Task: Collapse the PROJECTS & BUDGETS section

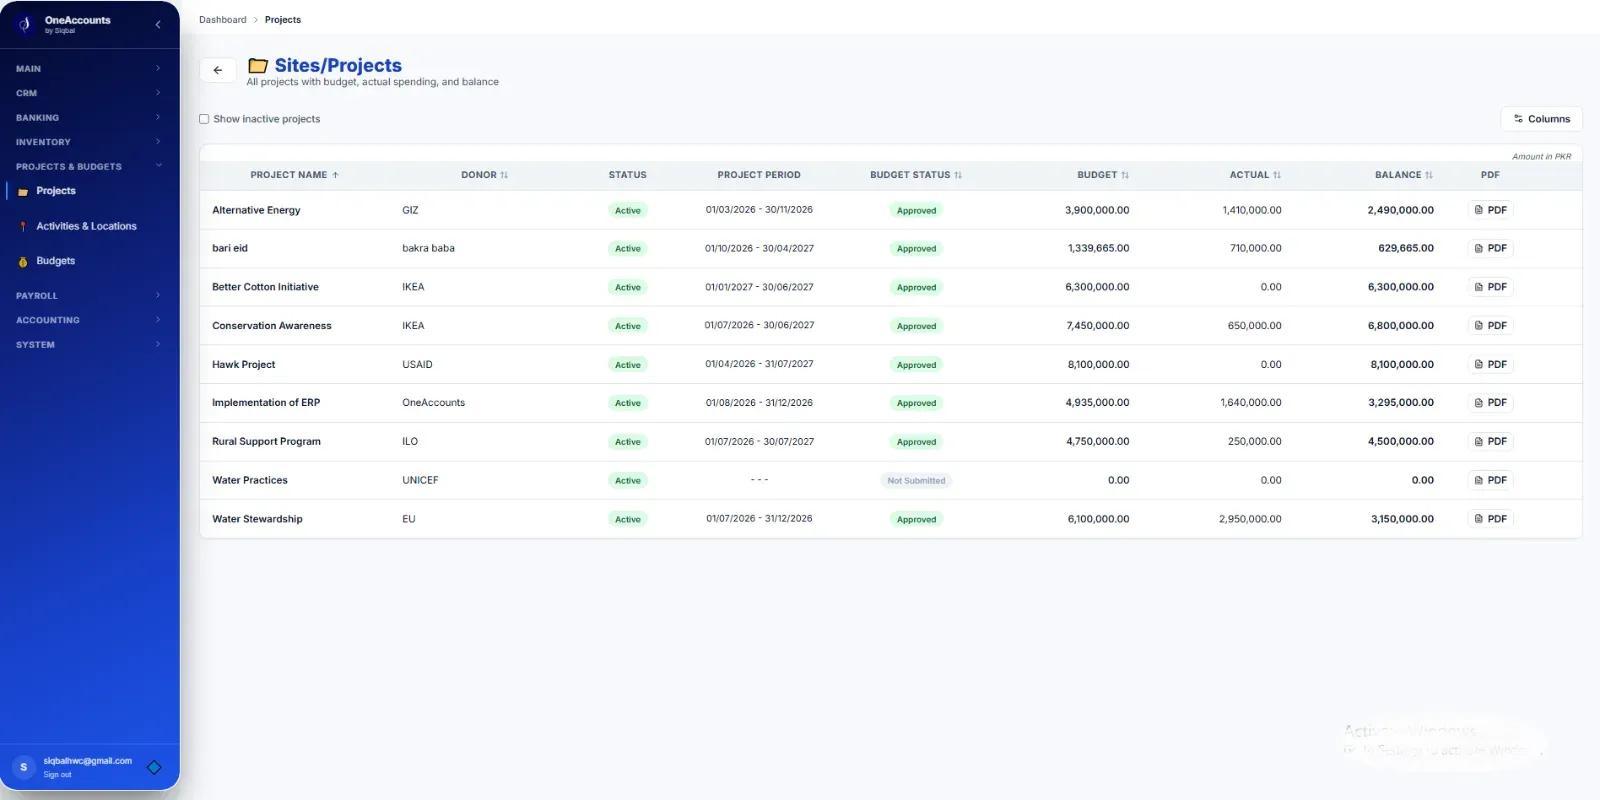Action: point(88,167)
